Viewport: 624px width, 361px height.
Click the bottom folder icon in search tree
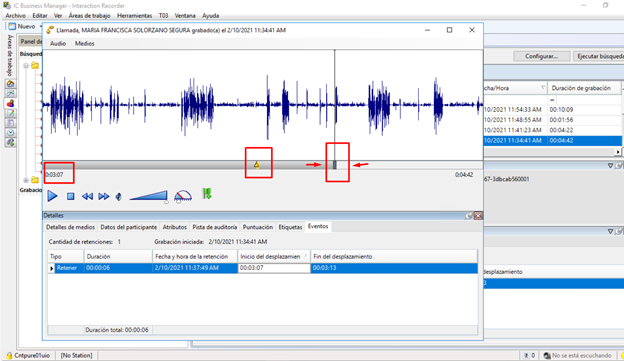[35, 180]
